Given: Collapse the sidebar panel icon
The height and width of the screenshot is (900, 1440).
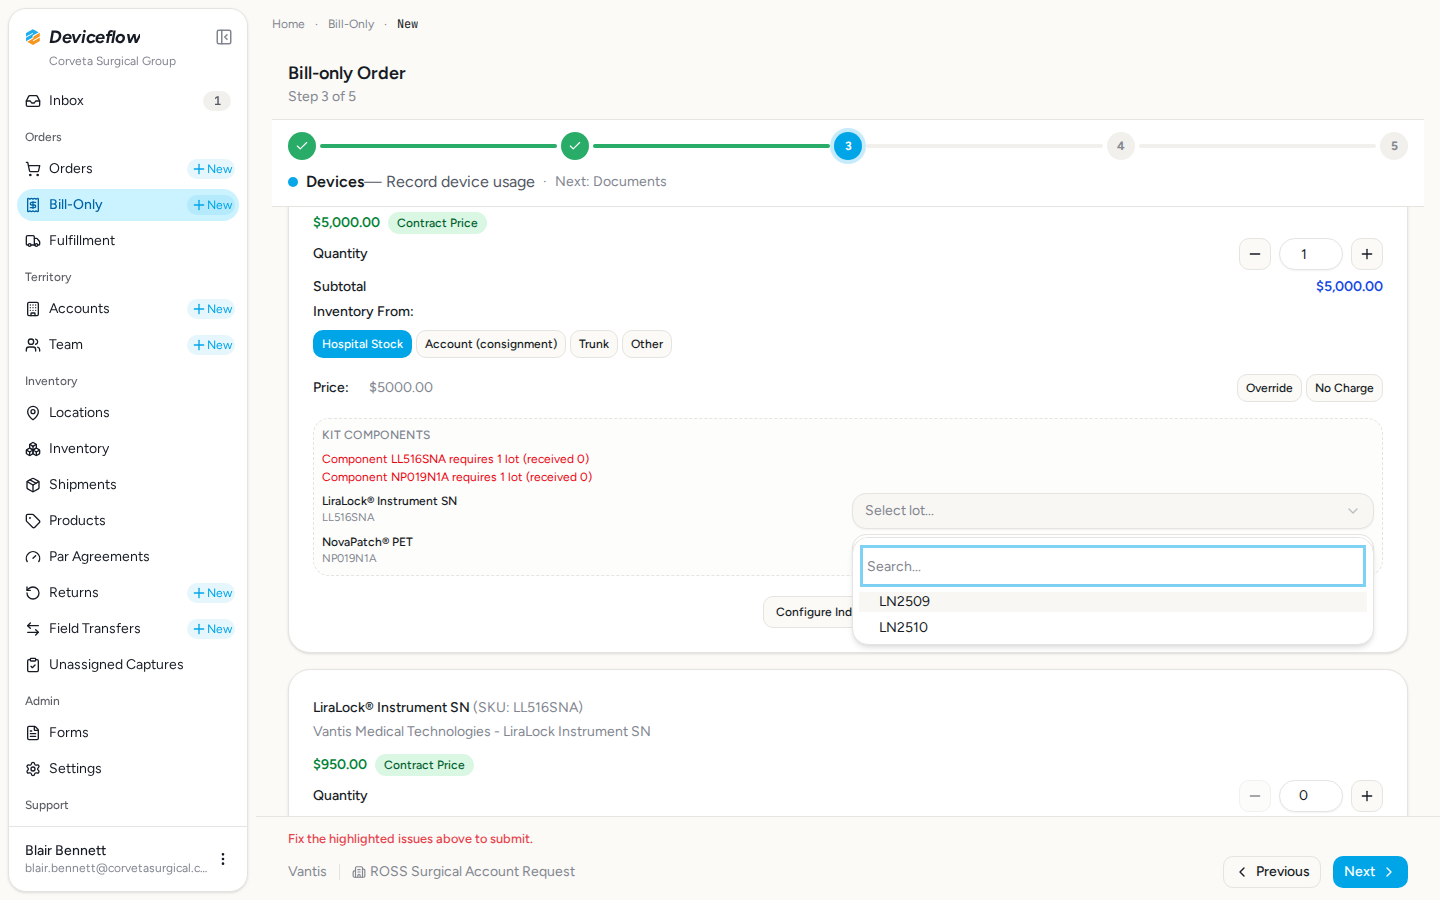Looking at the screenshot, I should (224, 37).
